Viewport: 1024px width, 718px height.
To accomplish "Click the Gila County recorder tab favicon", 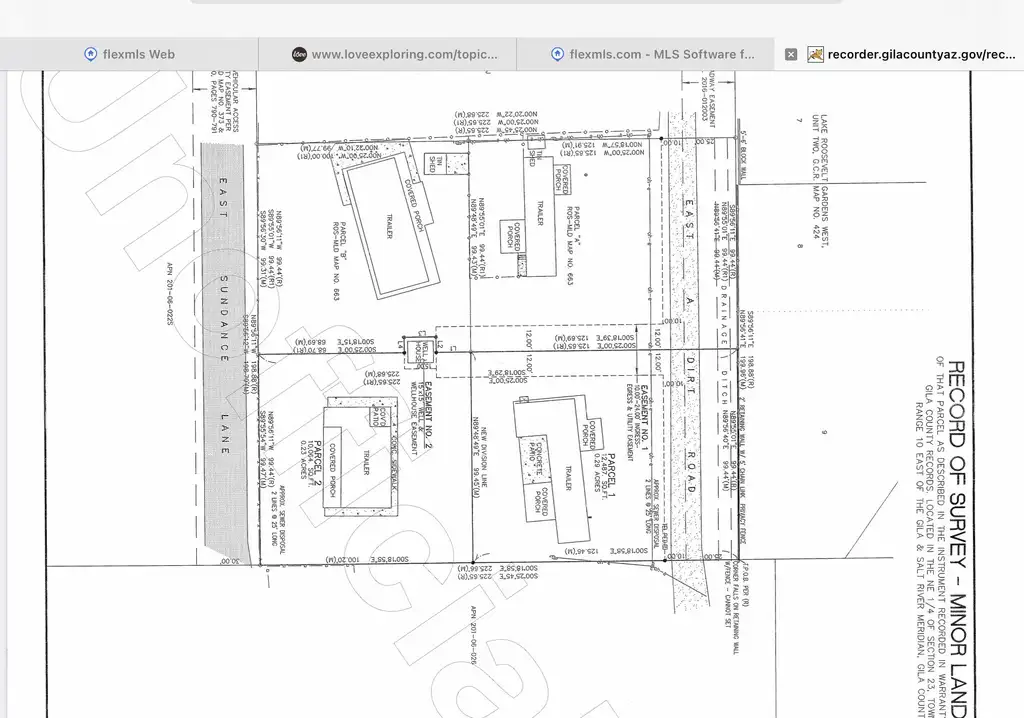I will 815,54.
